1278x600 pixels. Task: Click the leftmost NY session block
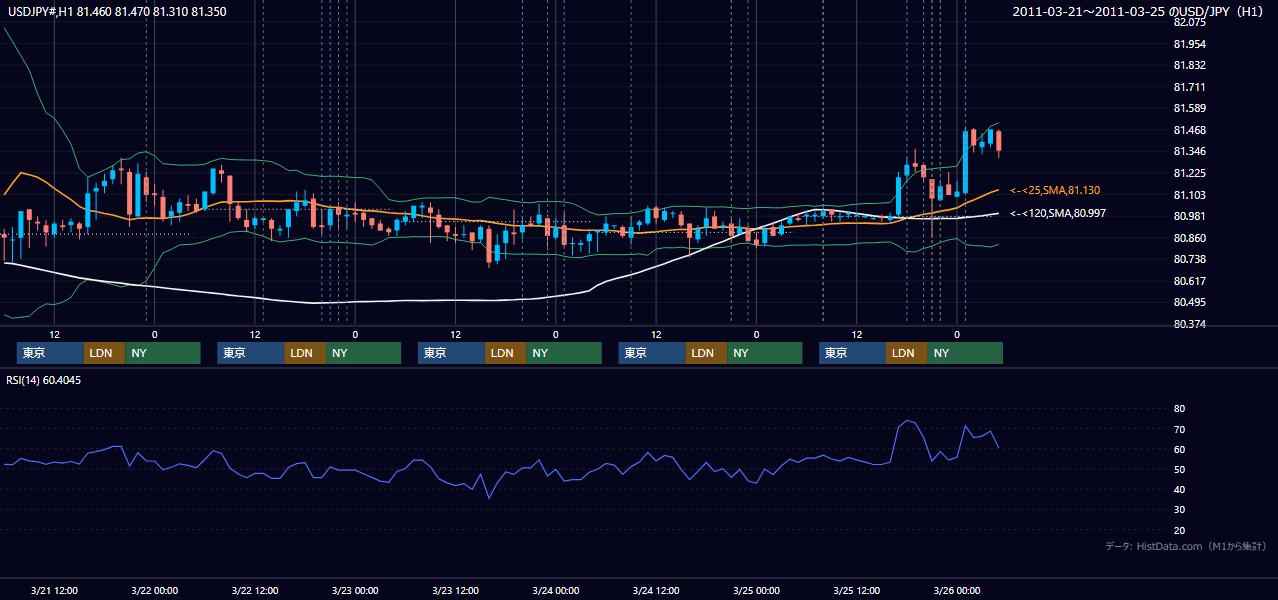point(163,353)
